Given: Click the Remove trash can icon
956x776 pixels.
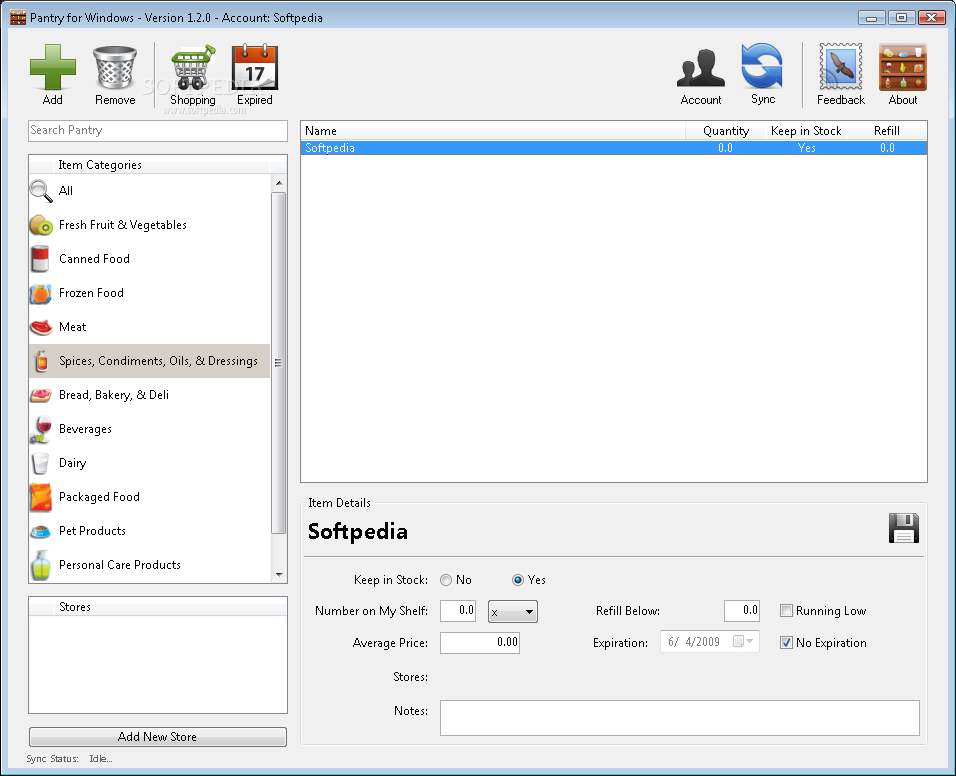Looking at the screenshot, I should 115,67.
